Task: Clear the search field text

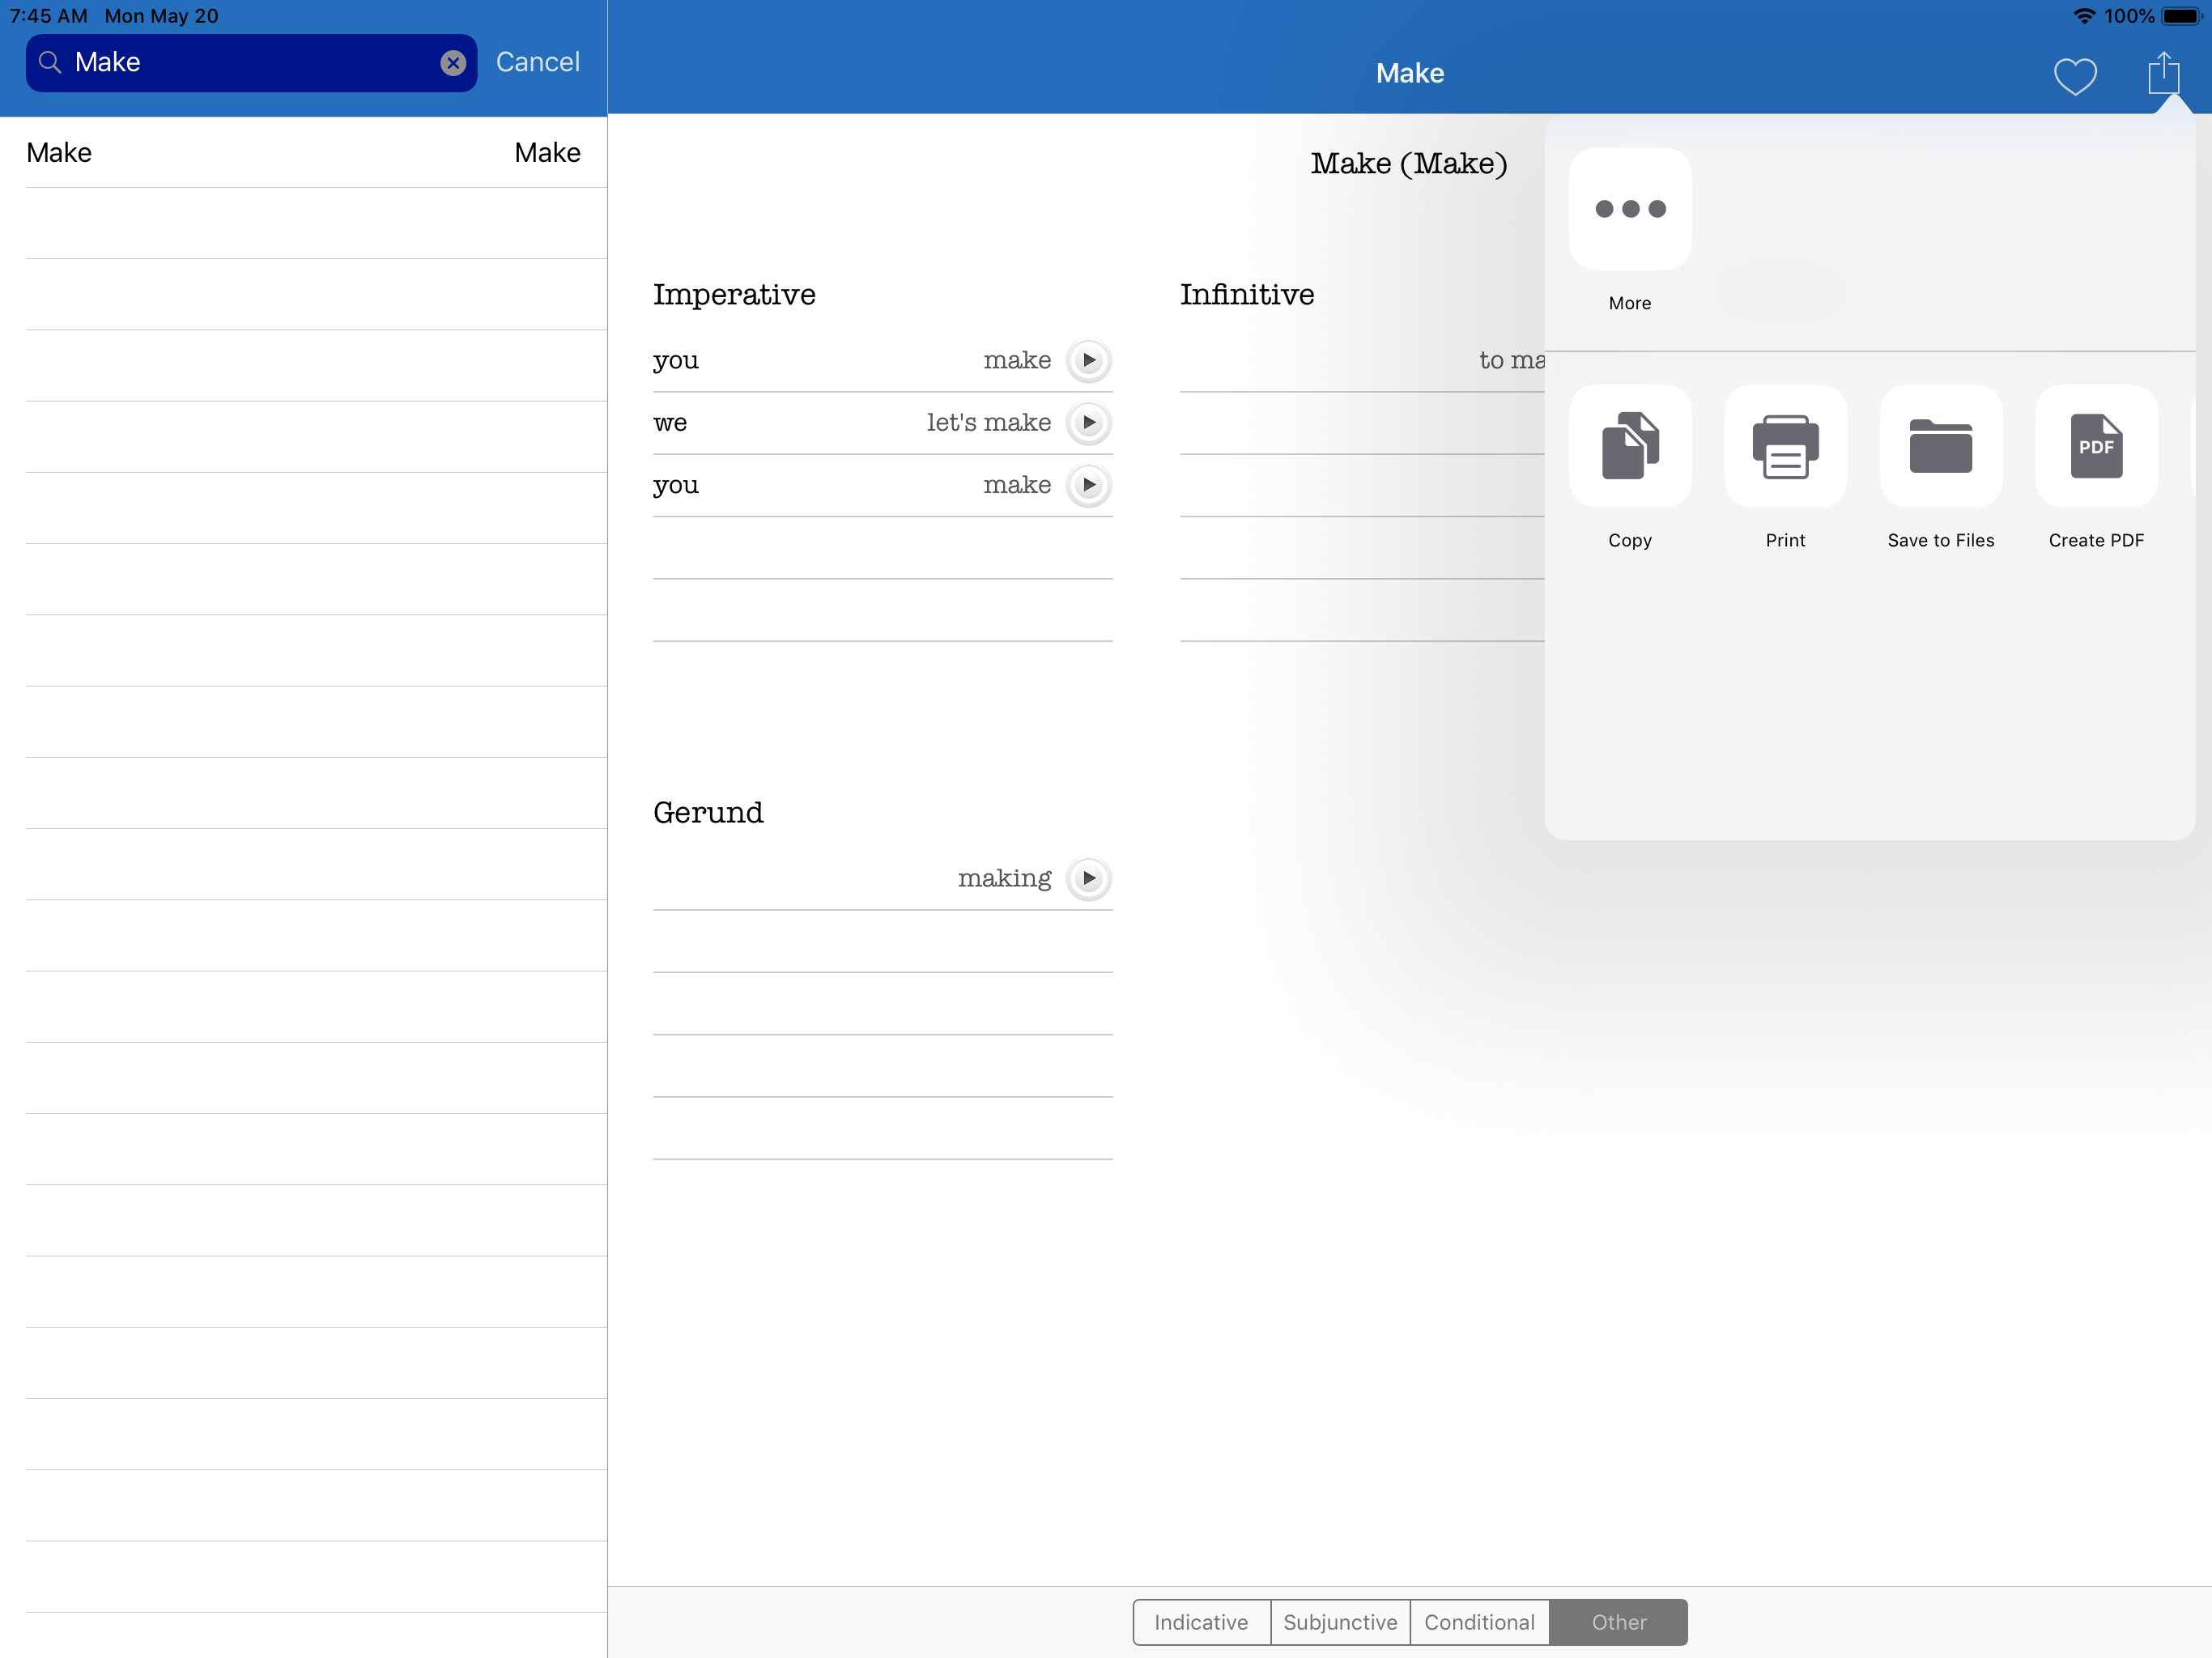Action: [x=453, y=63]
